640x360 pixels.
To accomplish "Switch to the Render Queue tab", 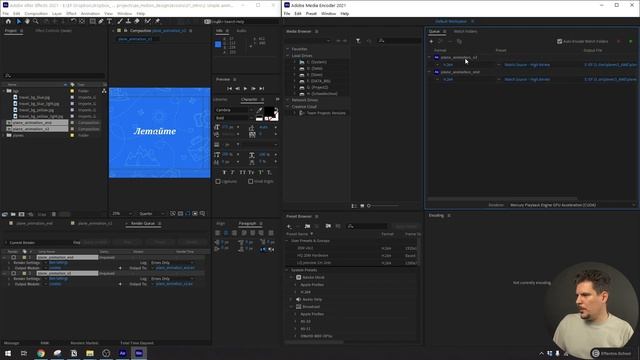I will [x=143, y=224].
